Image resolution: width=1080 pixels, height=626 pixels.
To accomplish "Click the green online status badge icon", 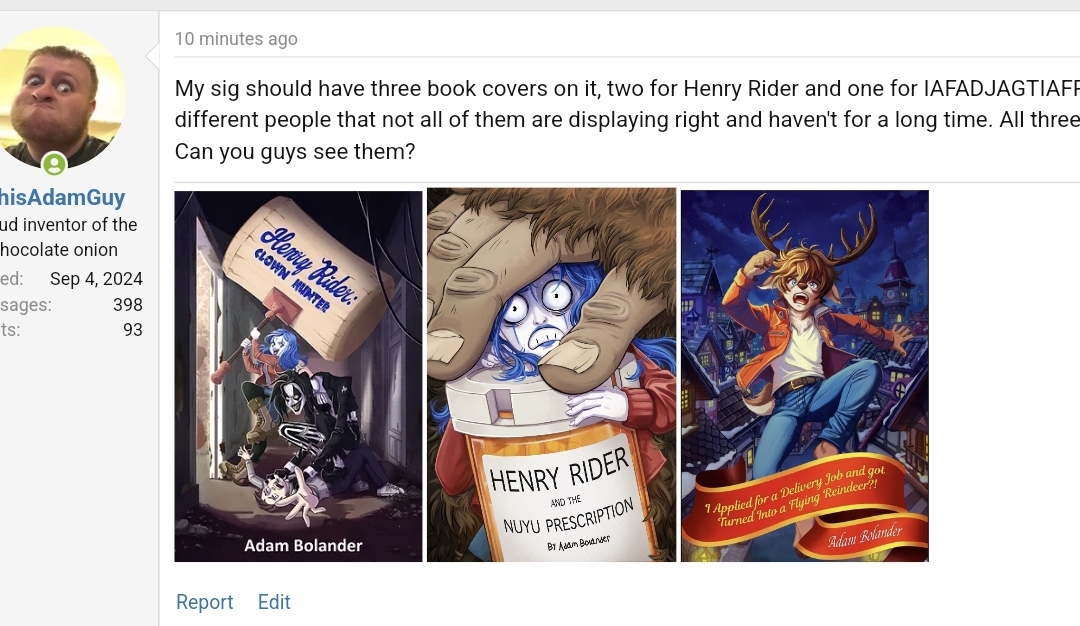I will pos(54,164).
